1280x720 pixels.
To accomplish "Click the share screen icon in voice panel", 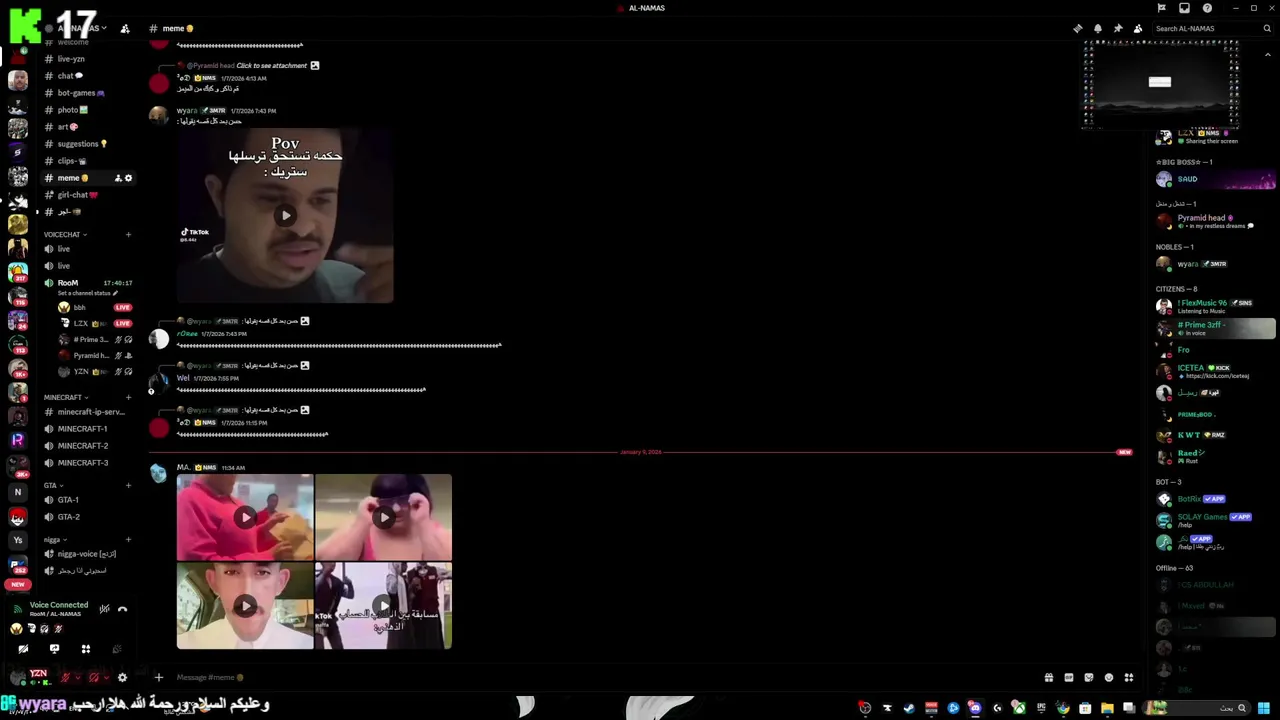I will [x=54, y=649].
